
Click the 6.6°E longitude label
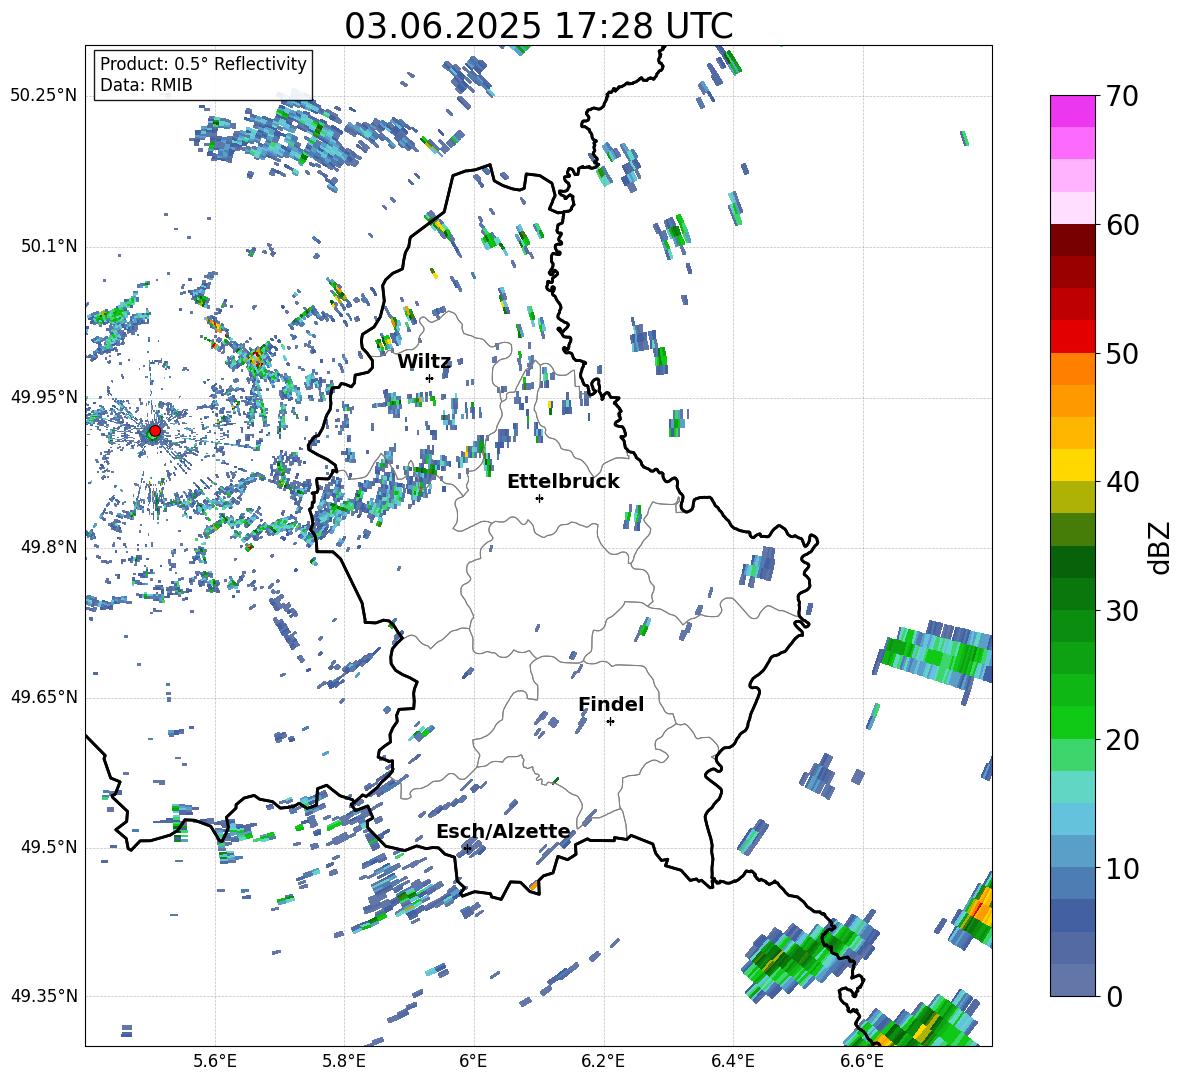[x=862, y=1061]
